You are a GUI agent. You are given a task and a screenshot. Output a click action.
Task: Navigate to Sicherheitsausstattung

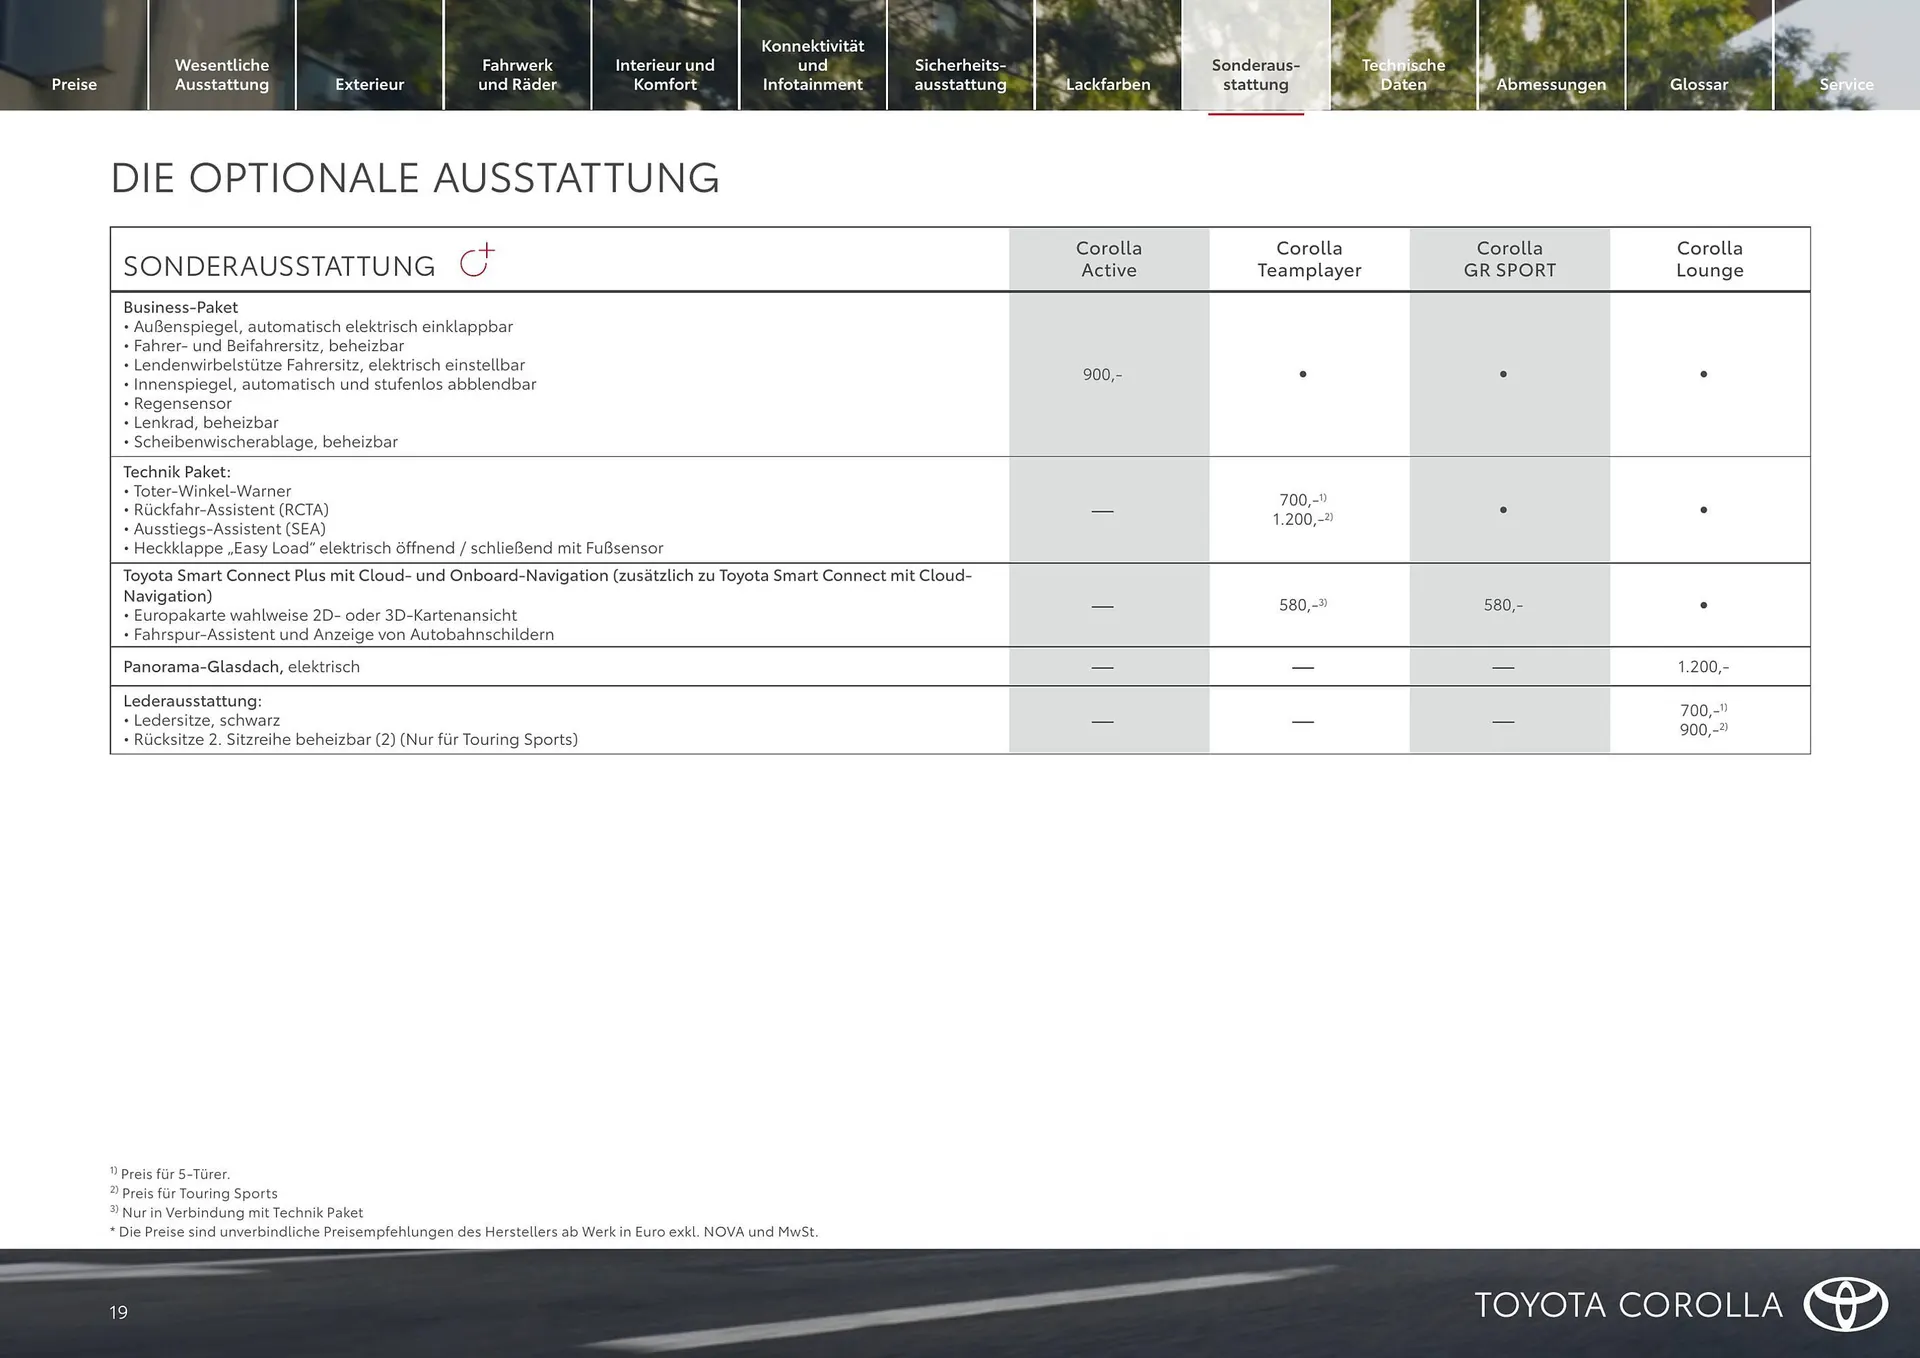coord(961,74)
